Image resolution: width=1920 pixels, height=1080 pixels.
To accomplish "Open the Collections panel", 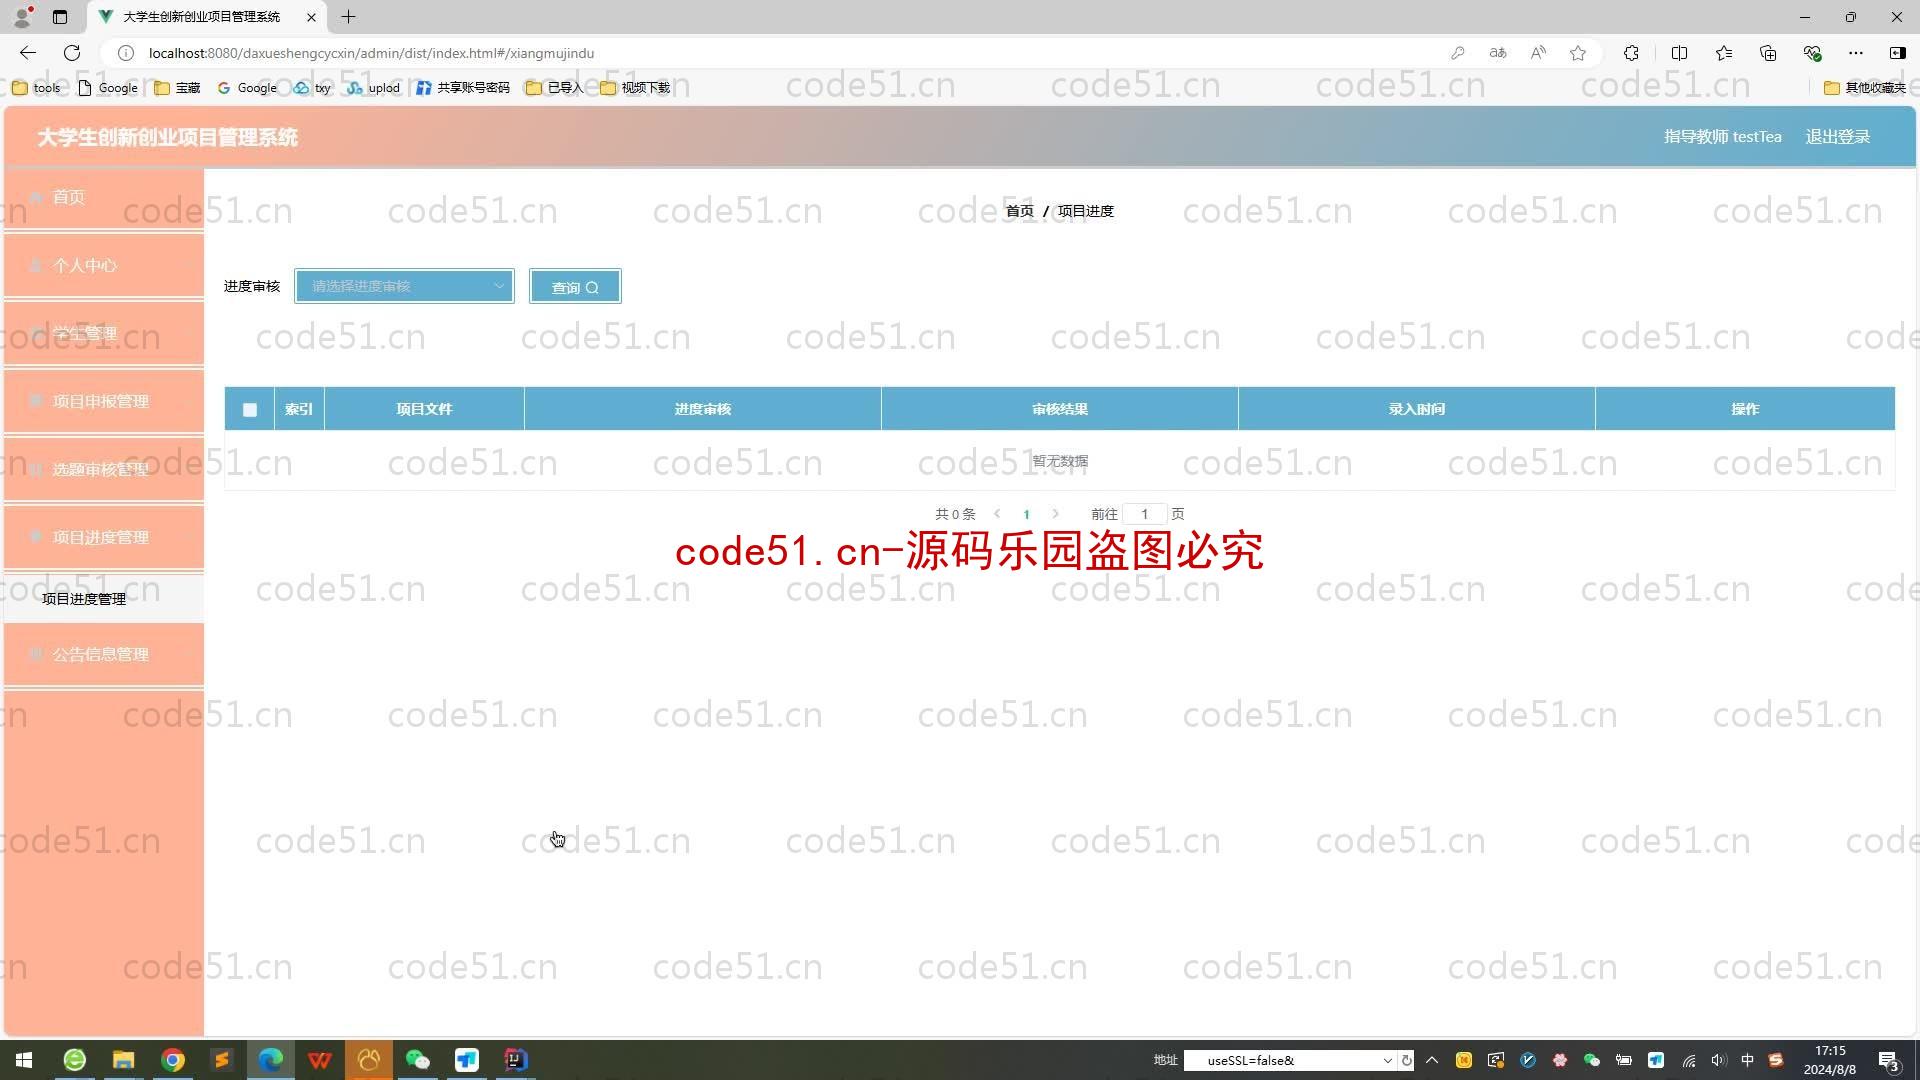I will click(x=1768, y=53).
